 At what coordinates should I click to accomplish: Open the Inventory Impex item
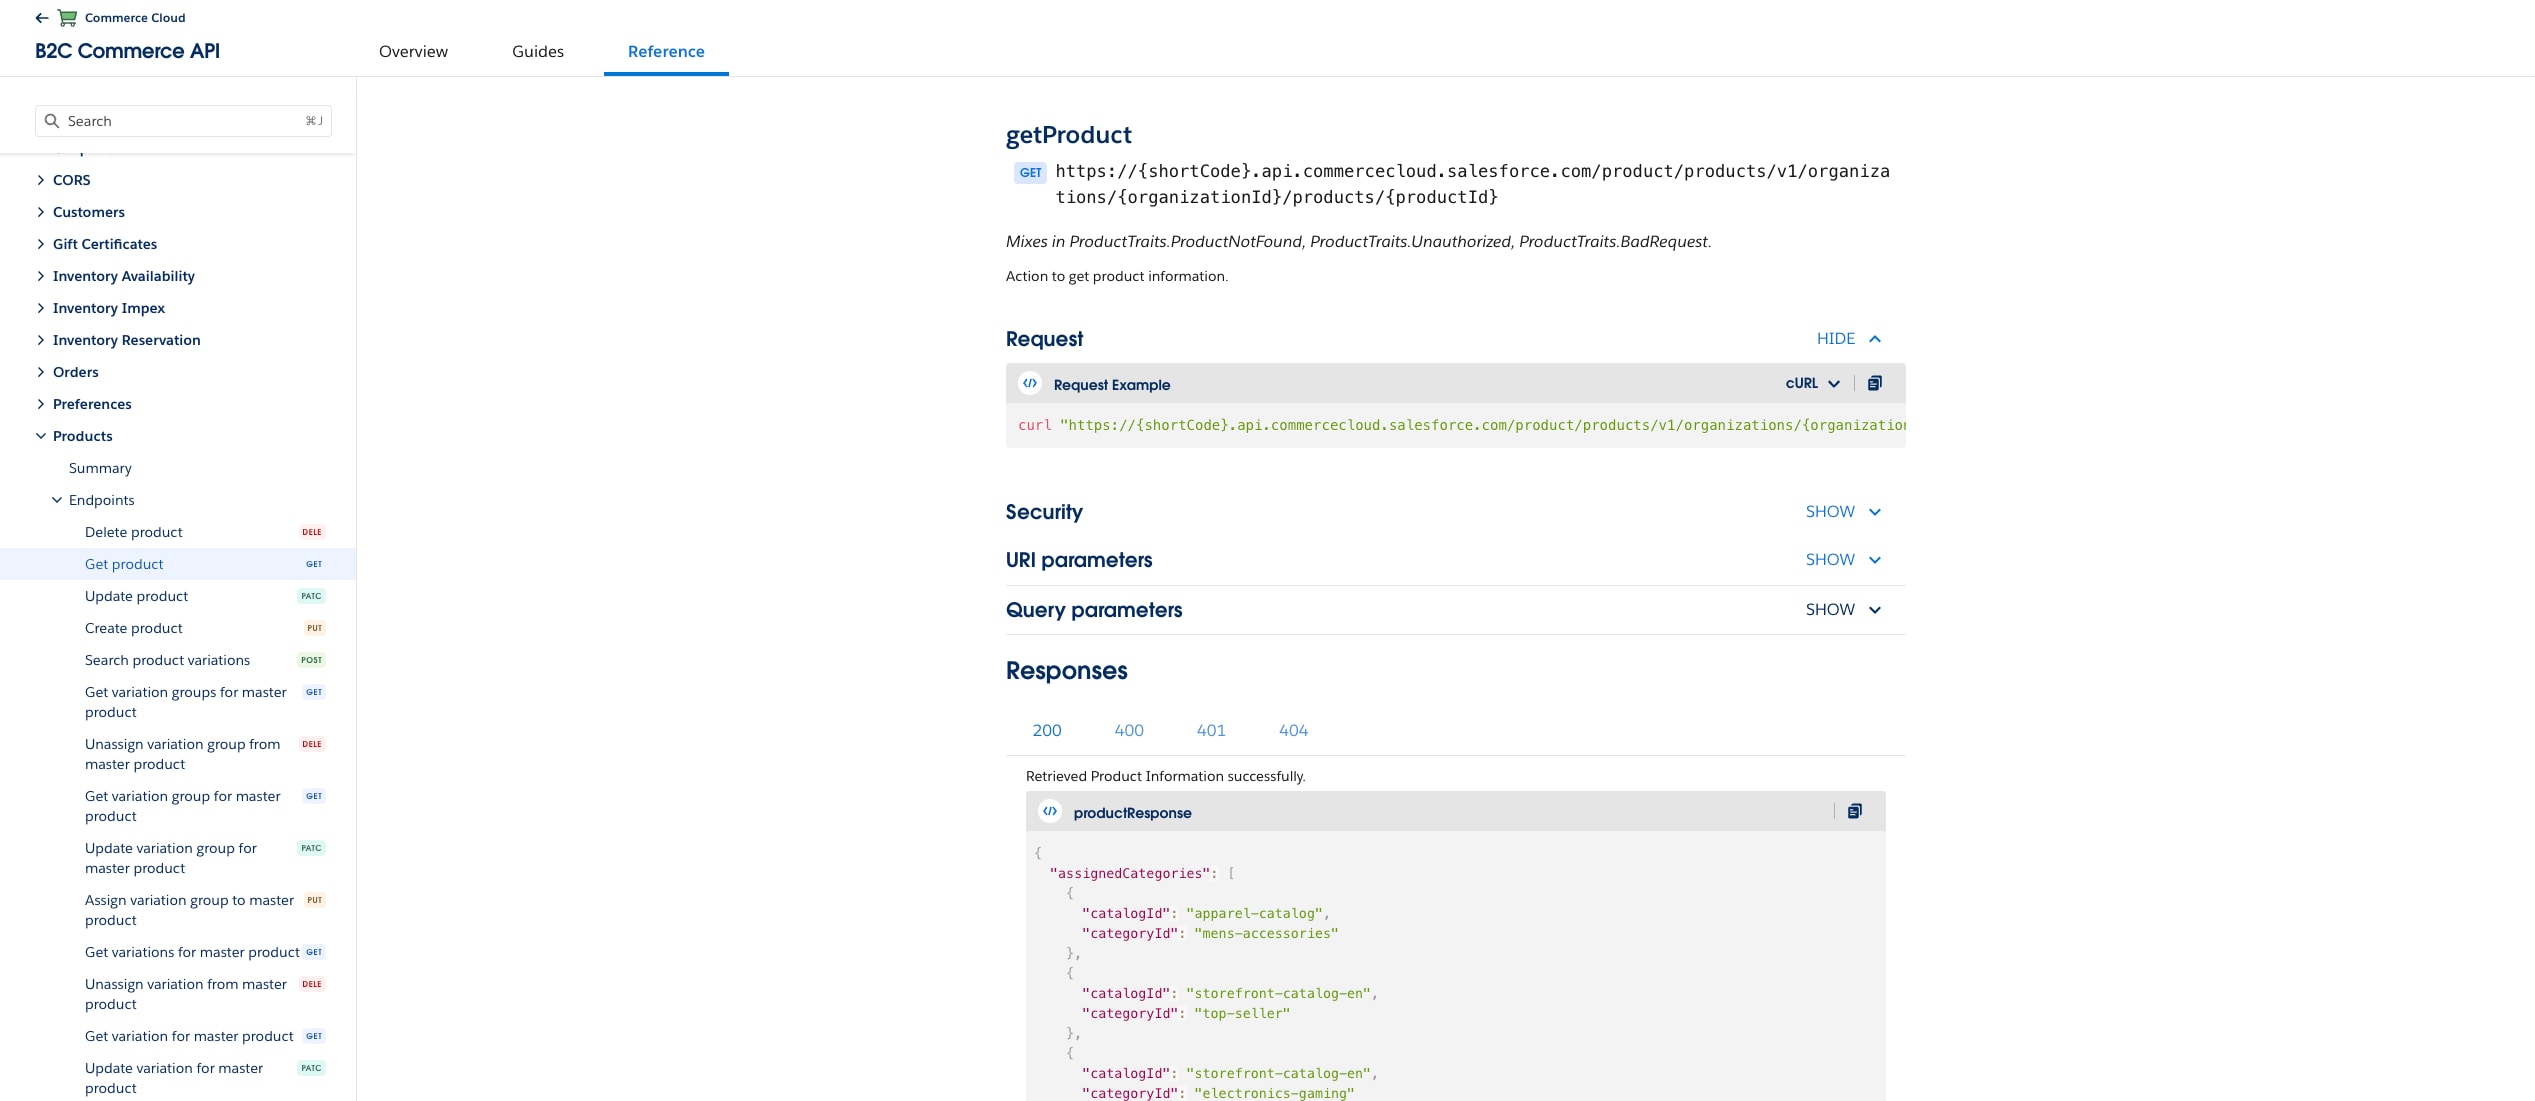(x=109, y=308)
